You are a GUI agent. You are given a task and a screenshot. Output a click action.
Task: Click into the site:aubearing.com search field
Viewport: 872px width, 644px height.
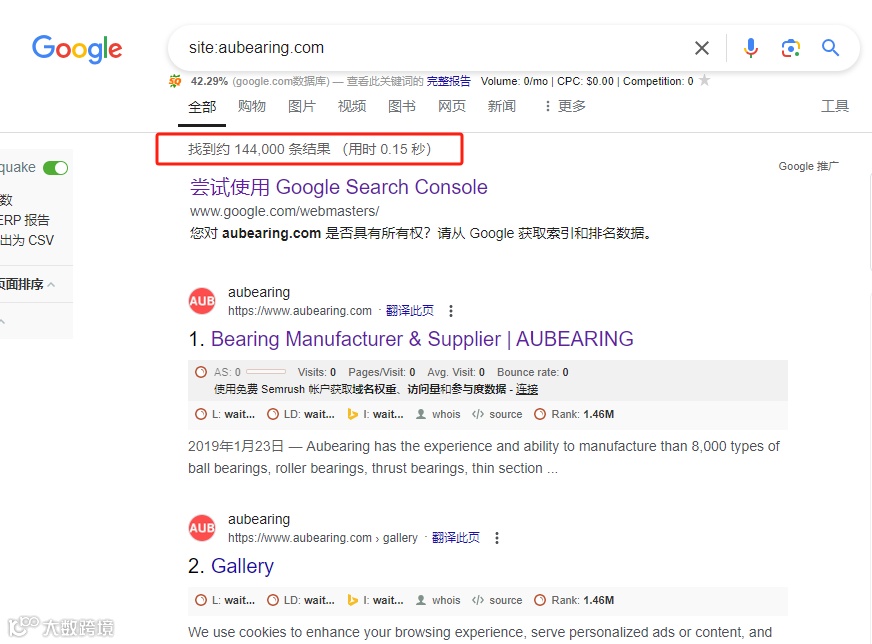[434, 48]
